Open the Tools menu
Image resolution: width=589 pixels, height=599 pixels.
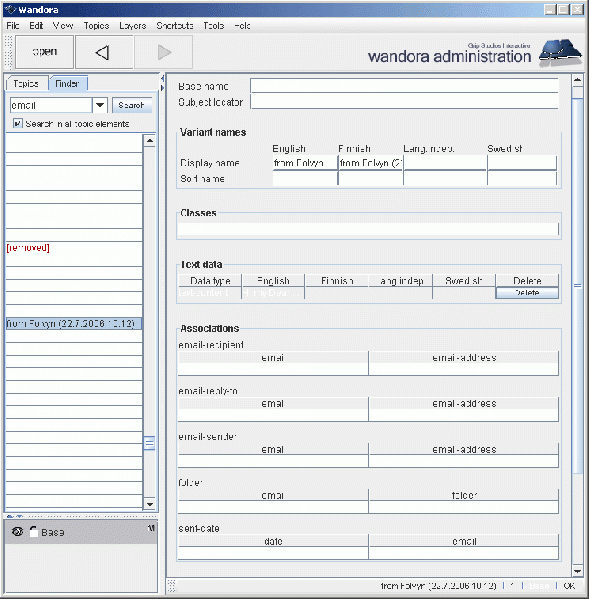click(214, 26)
